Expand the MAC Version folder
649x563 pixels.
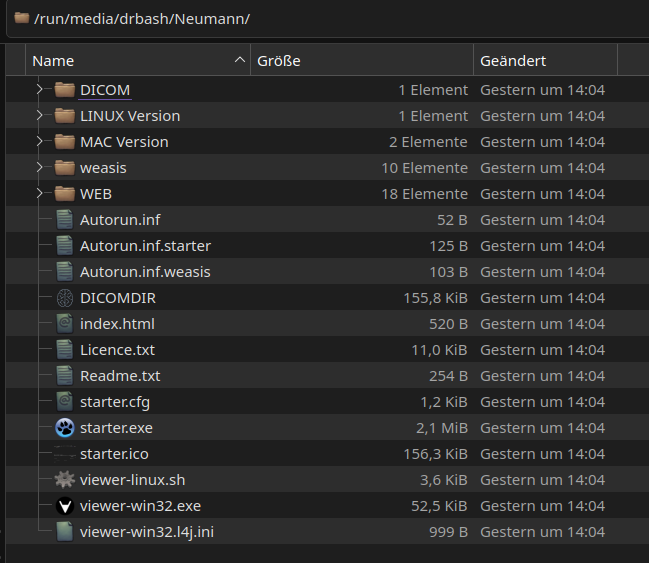[x=40, y=142]
